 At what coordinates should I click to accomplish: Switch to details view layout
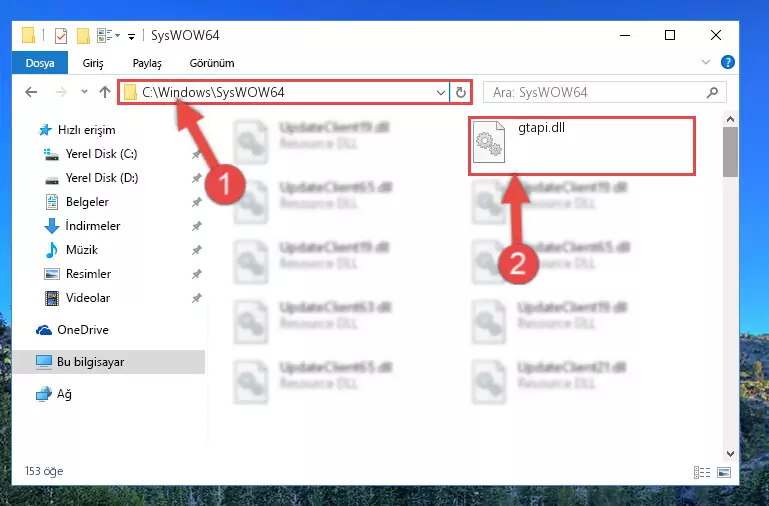coord(702,472)
